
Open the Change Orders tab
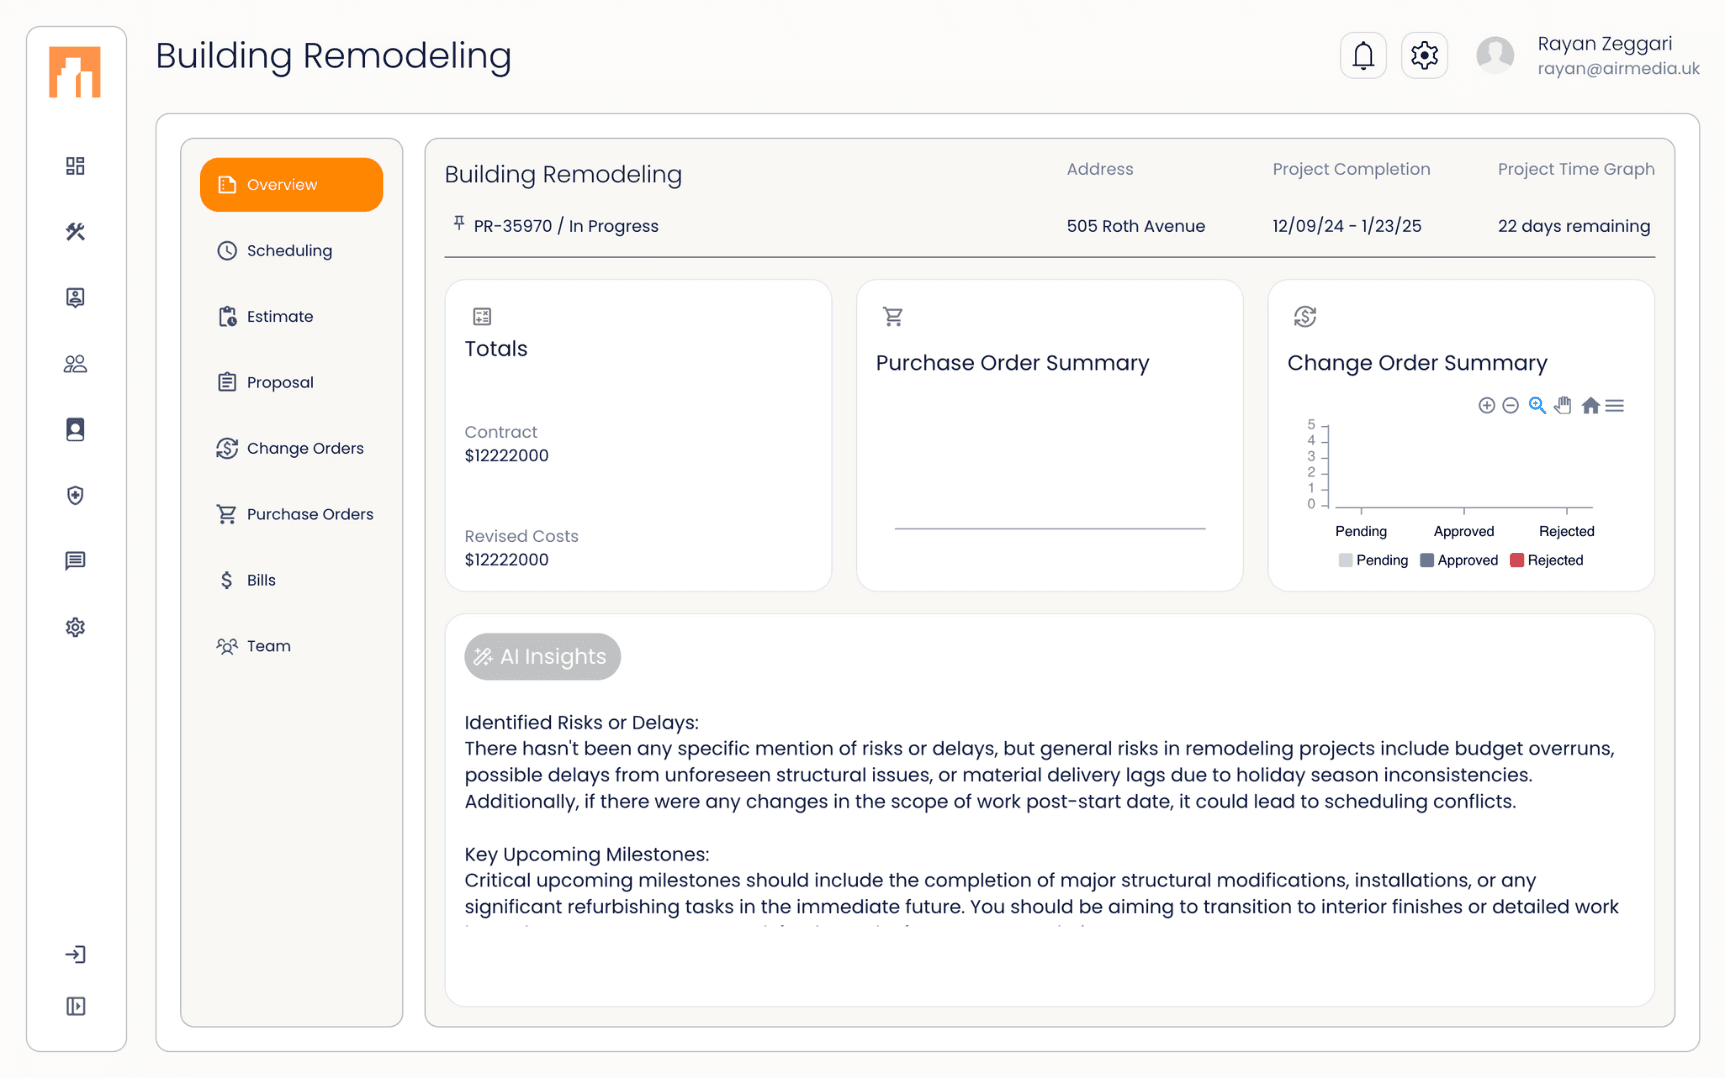coord(291,449)
